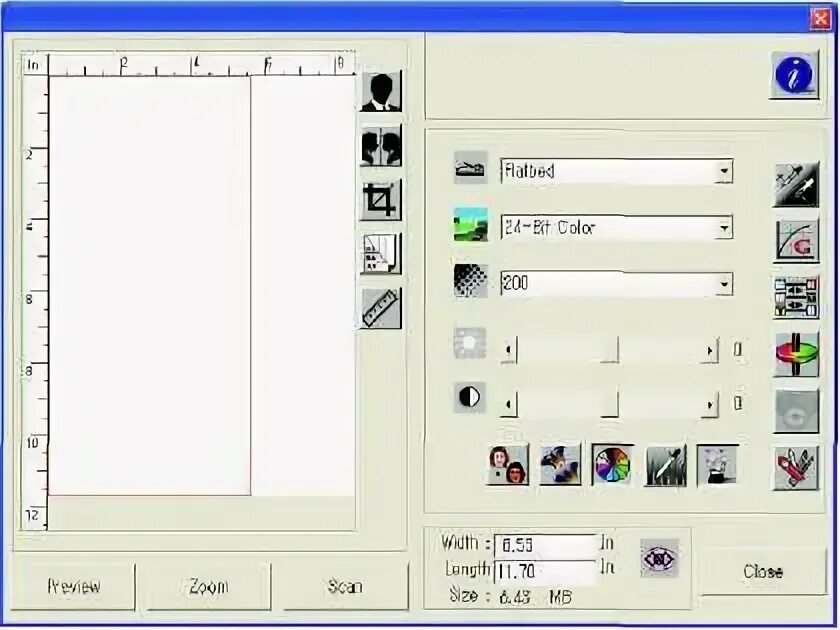This screenshot has width=840, height=630.
Task: Close the window with the red X
Action: (x=820, y=19)
